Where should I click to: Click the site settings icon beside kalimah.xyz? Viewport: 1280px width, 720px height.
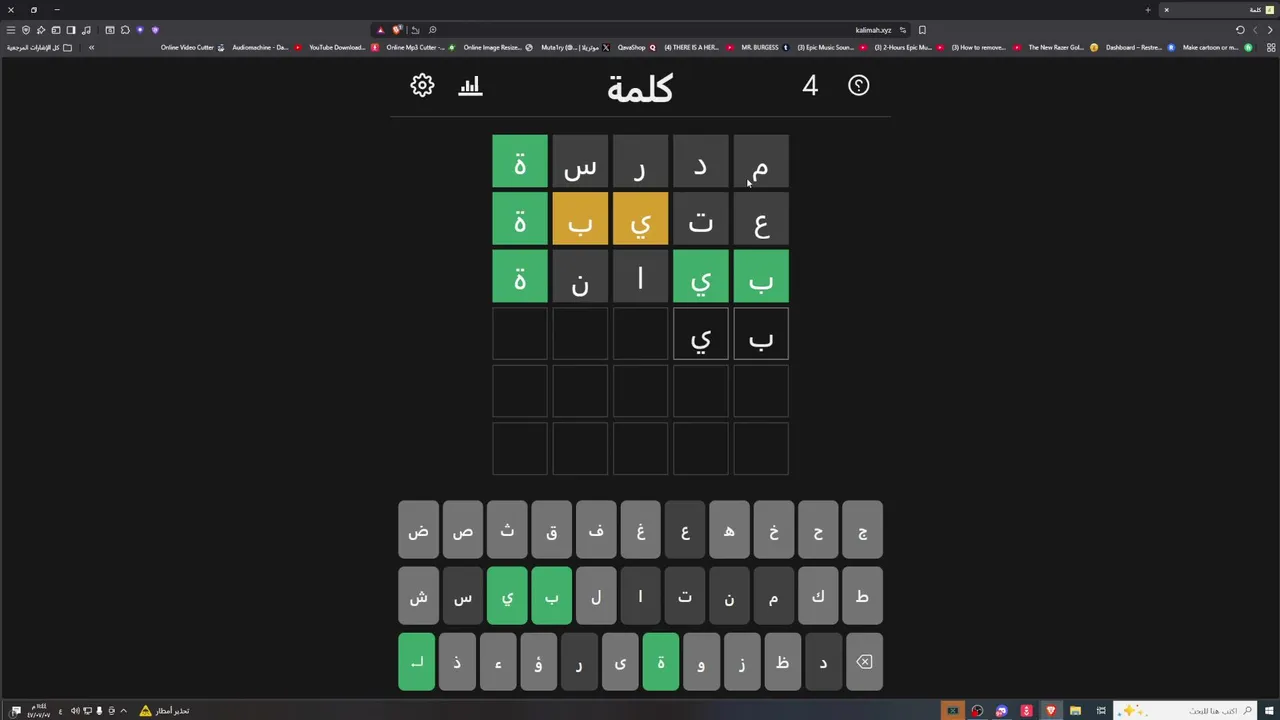tap(903, 30)
